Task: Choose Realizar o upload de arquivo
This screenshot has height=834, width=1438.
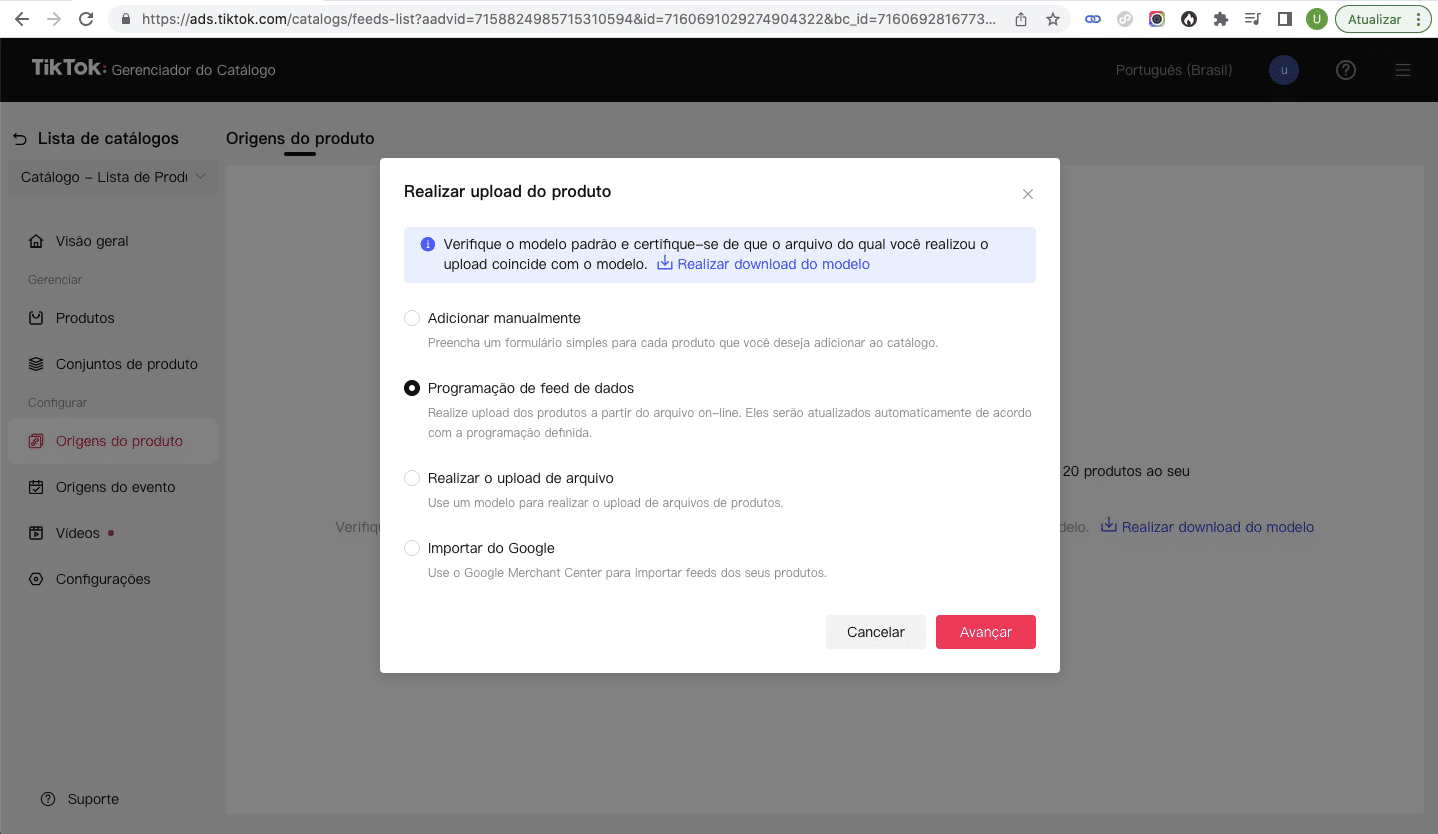Action: coord(412,478)
